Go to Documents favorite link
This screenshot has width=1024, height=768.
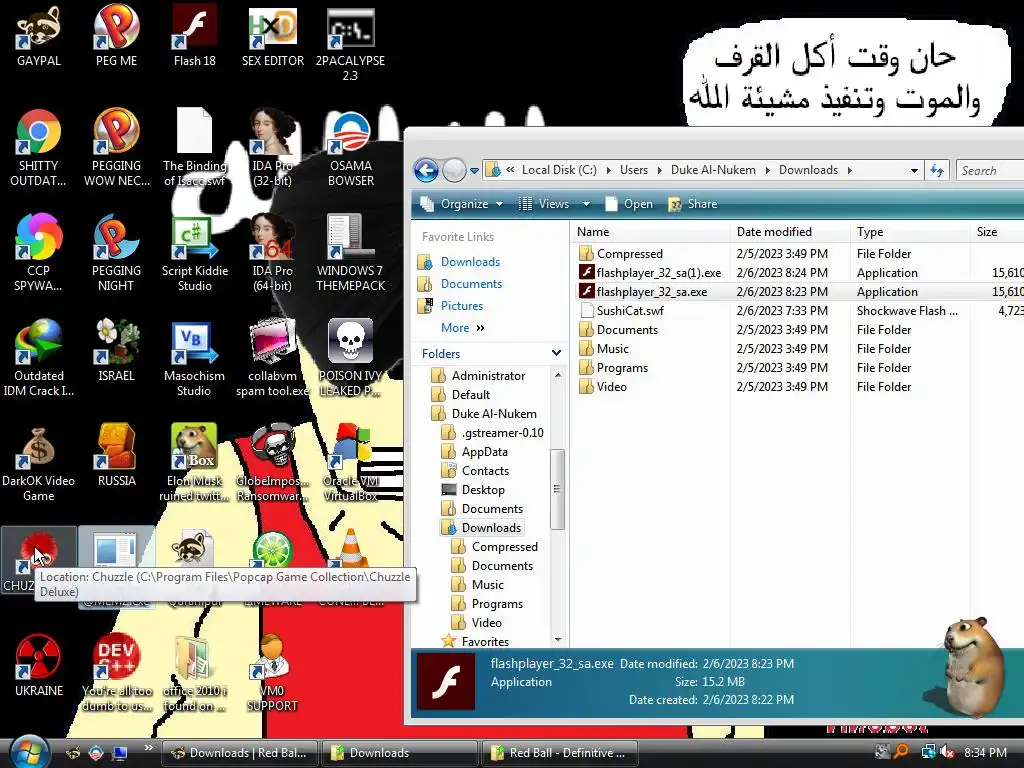[471, 284]
